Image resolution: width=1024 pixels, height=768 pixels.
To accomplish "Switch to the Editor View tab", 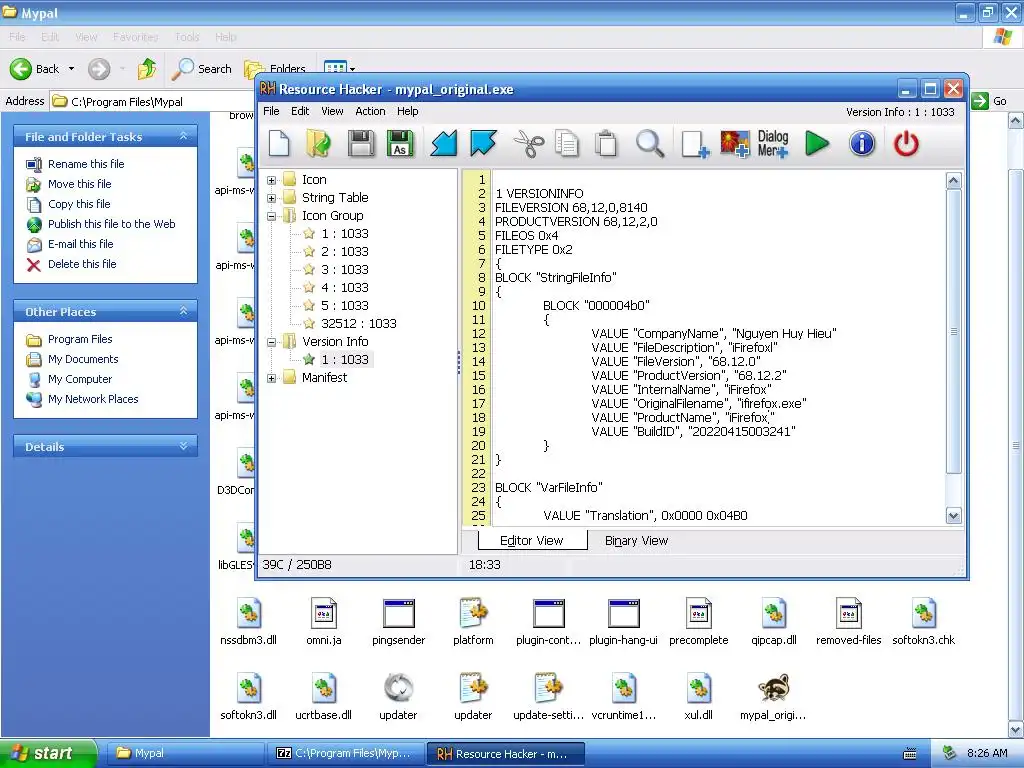I will tap(532, 541).
